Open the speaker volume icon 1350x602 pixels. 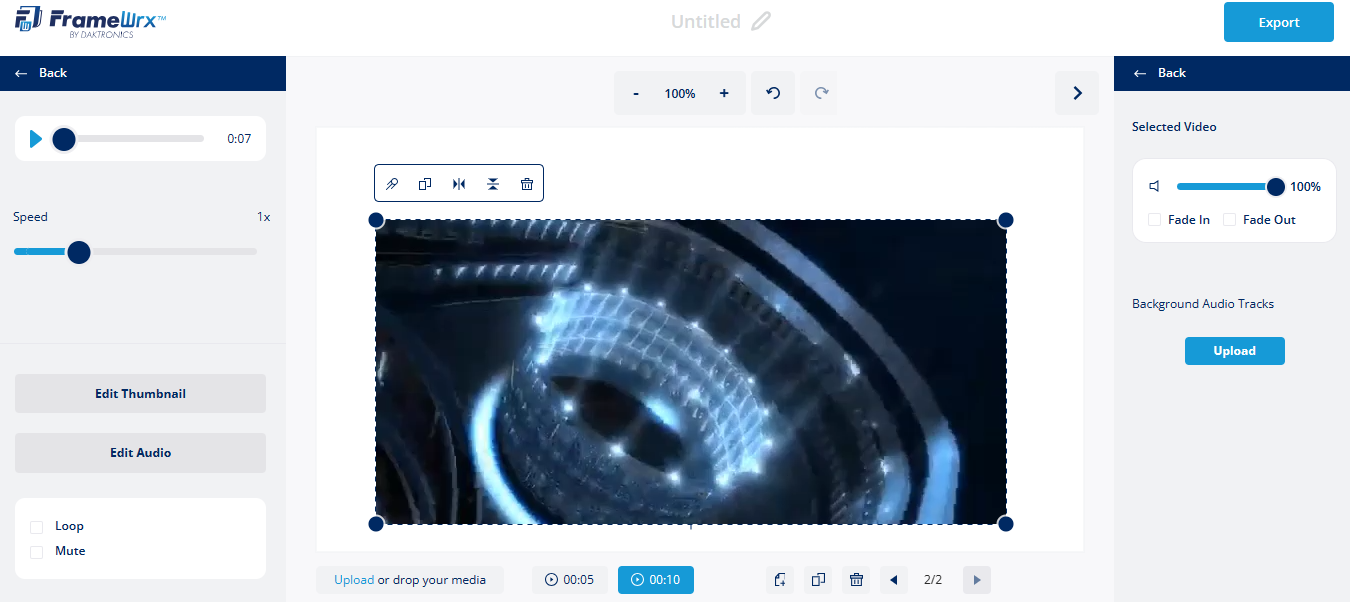[1155, 186]
